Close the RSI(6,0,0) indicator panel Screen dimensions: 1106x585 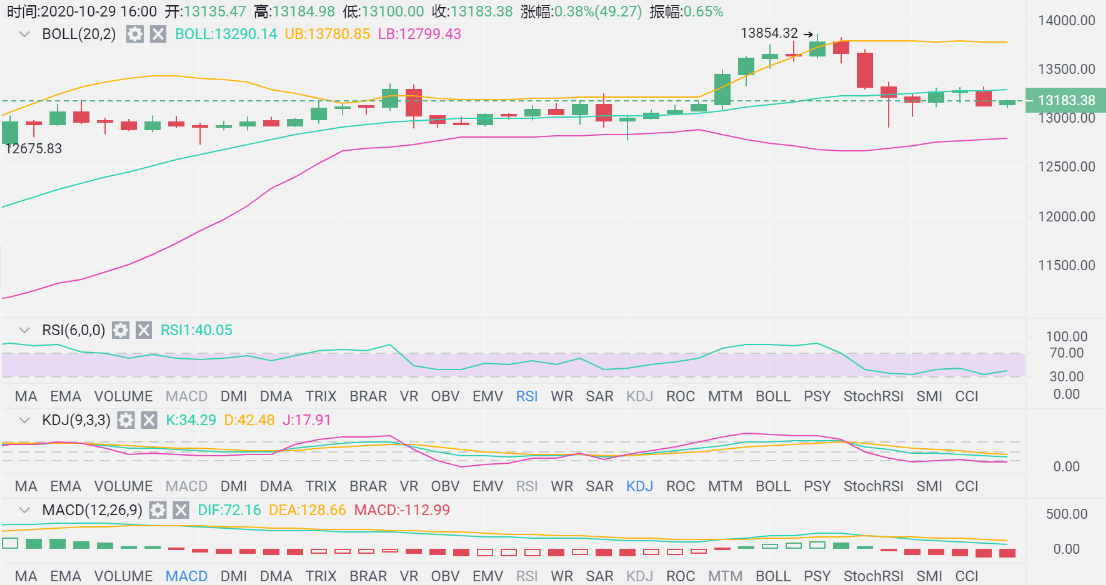[144, 330]
